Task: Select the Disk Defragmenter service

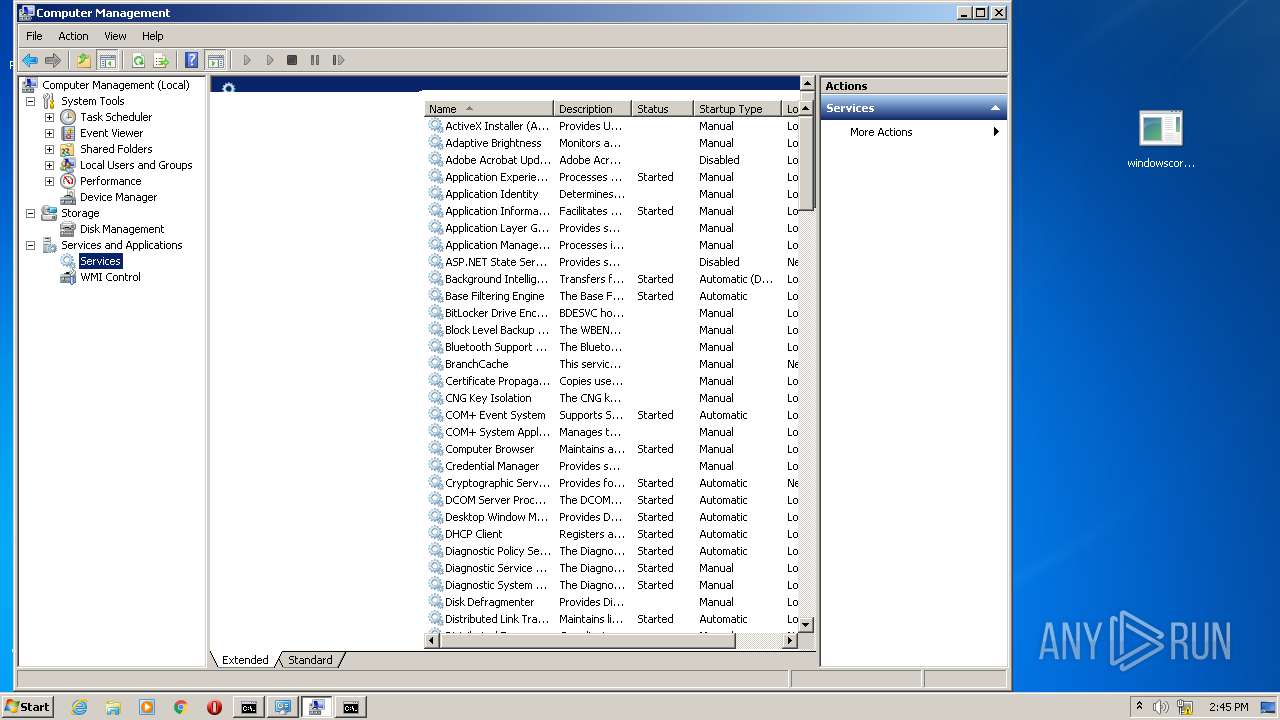Action: 613,602
